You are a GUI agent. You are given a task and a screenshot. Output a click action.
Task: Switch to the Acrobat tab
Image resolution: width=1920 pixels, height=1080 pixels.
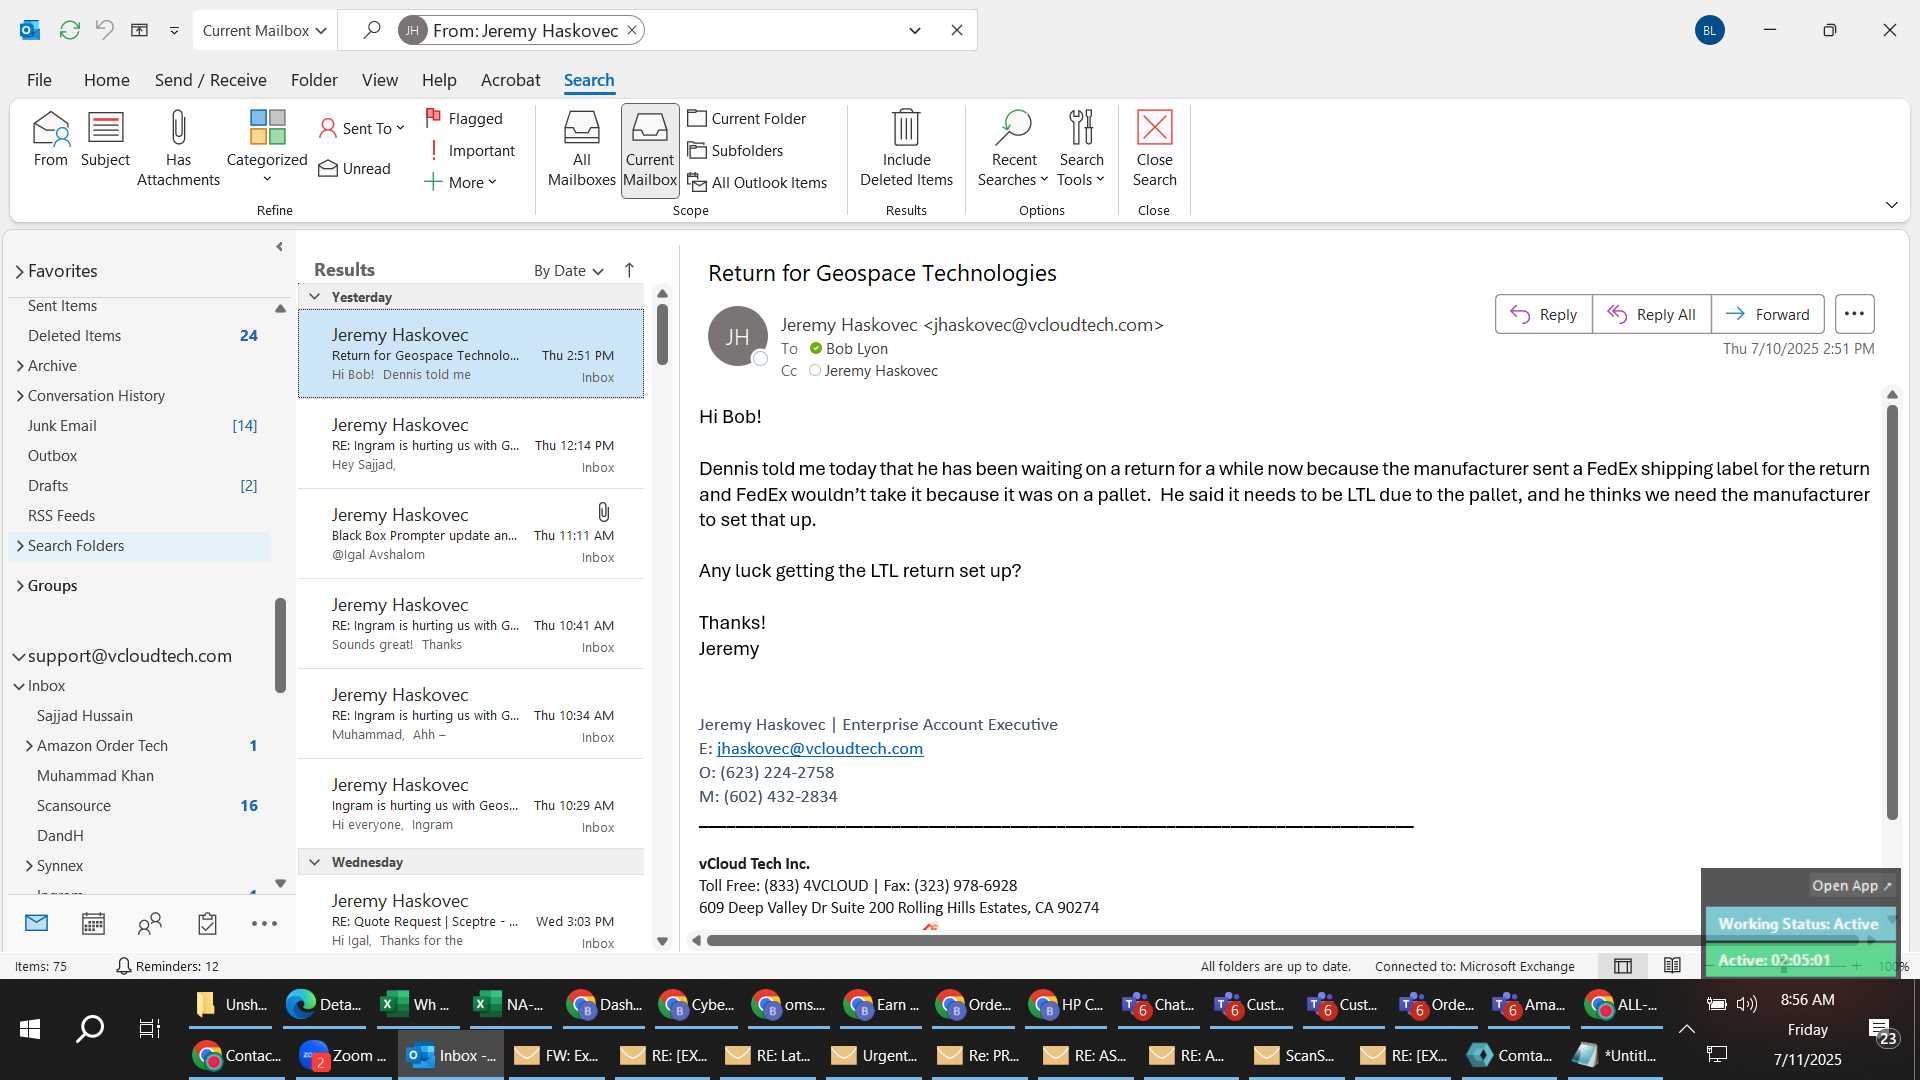click(510, 80)
